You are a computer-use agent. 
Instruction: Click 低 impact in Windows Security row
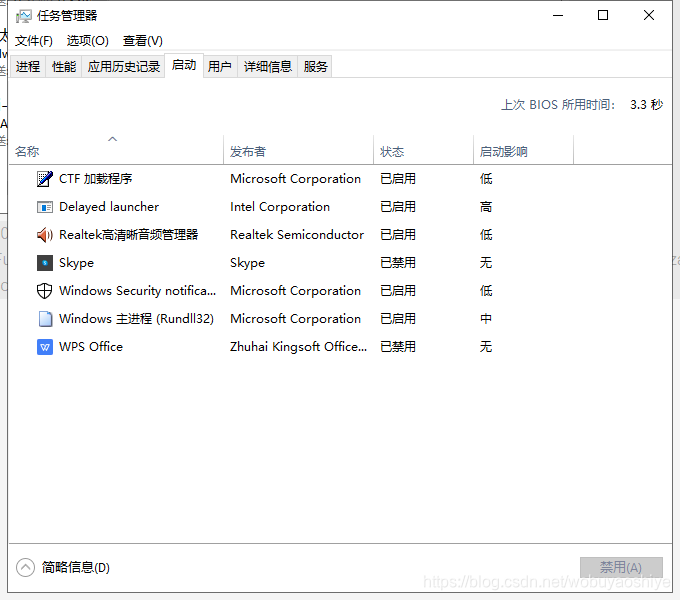[x=486, y=290]
